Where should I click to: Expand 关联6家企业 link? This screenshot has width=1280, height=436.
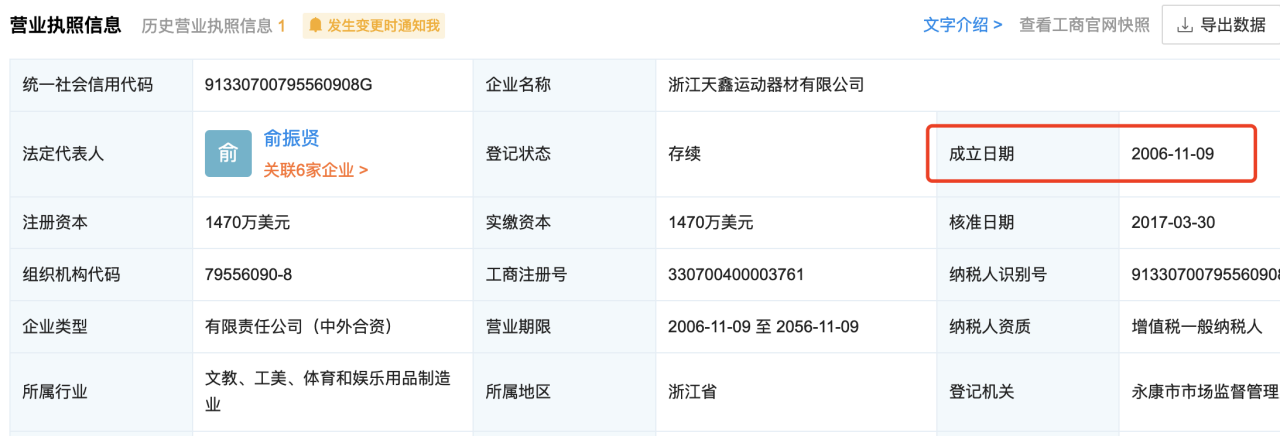tap(315, 170)
